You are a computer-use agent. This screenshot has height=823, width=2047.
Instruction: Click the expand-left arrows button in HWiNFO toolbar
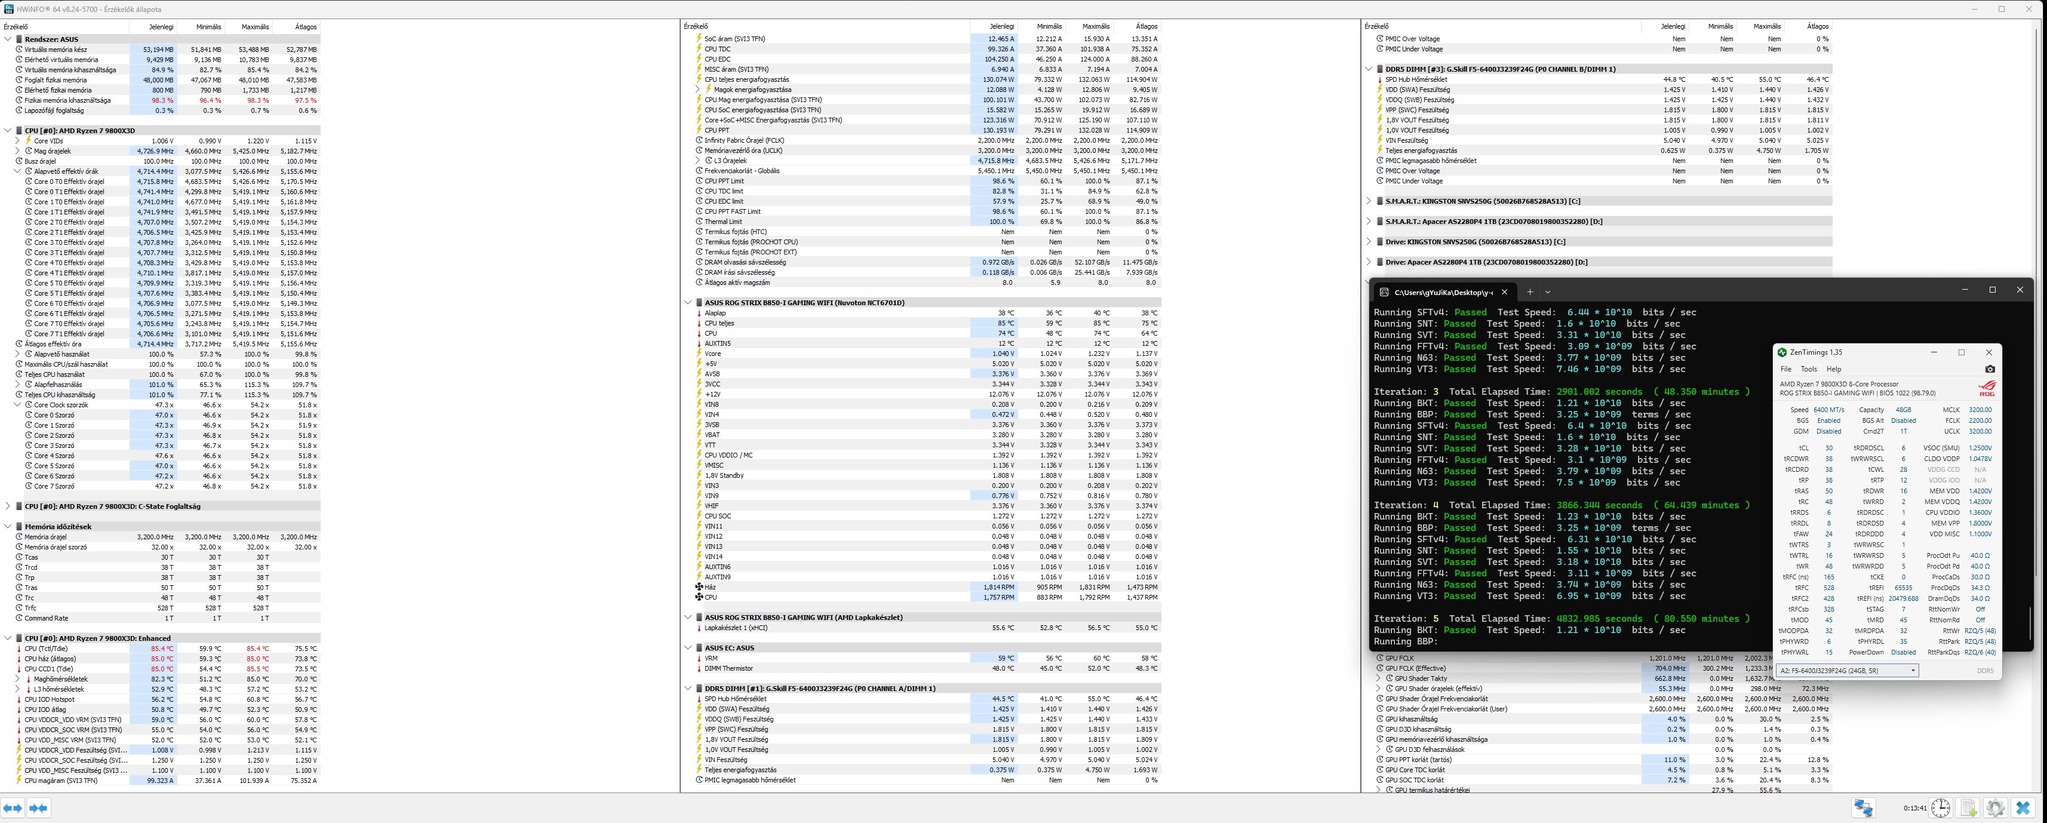[x=13, y=808]
